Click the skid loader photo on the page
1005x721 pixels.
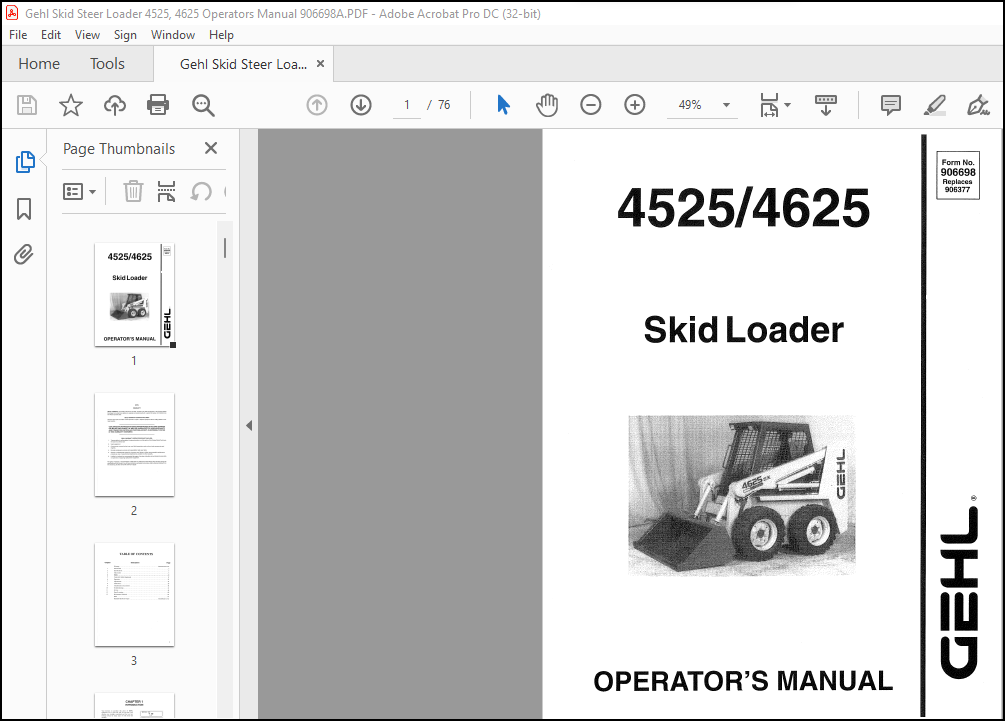click(x=742, y=495)
